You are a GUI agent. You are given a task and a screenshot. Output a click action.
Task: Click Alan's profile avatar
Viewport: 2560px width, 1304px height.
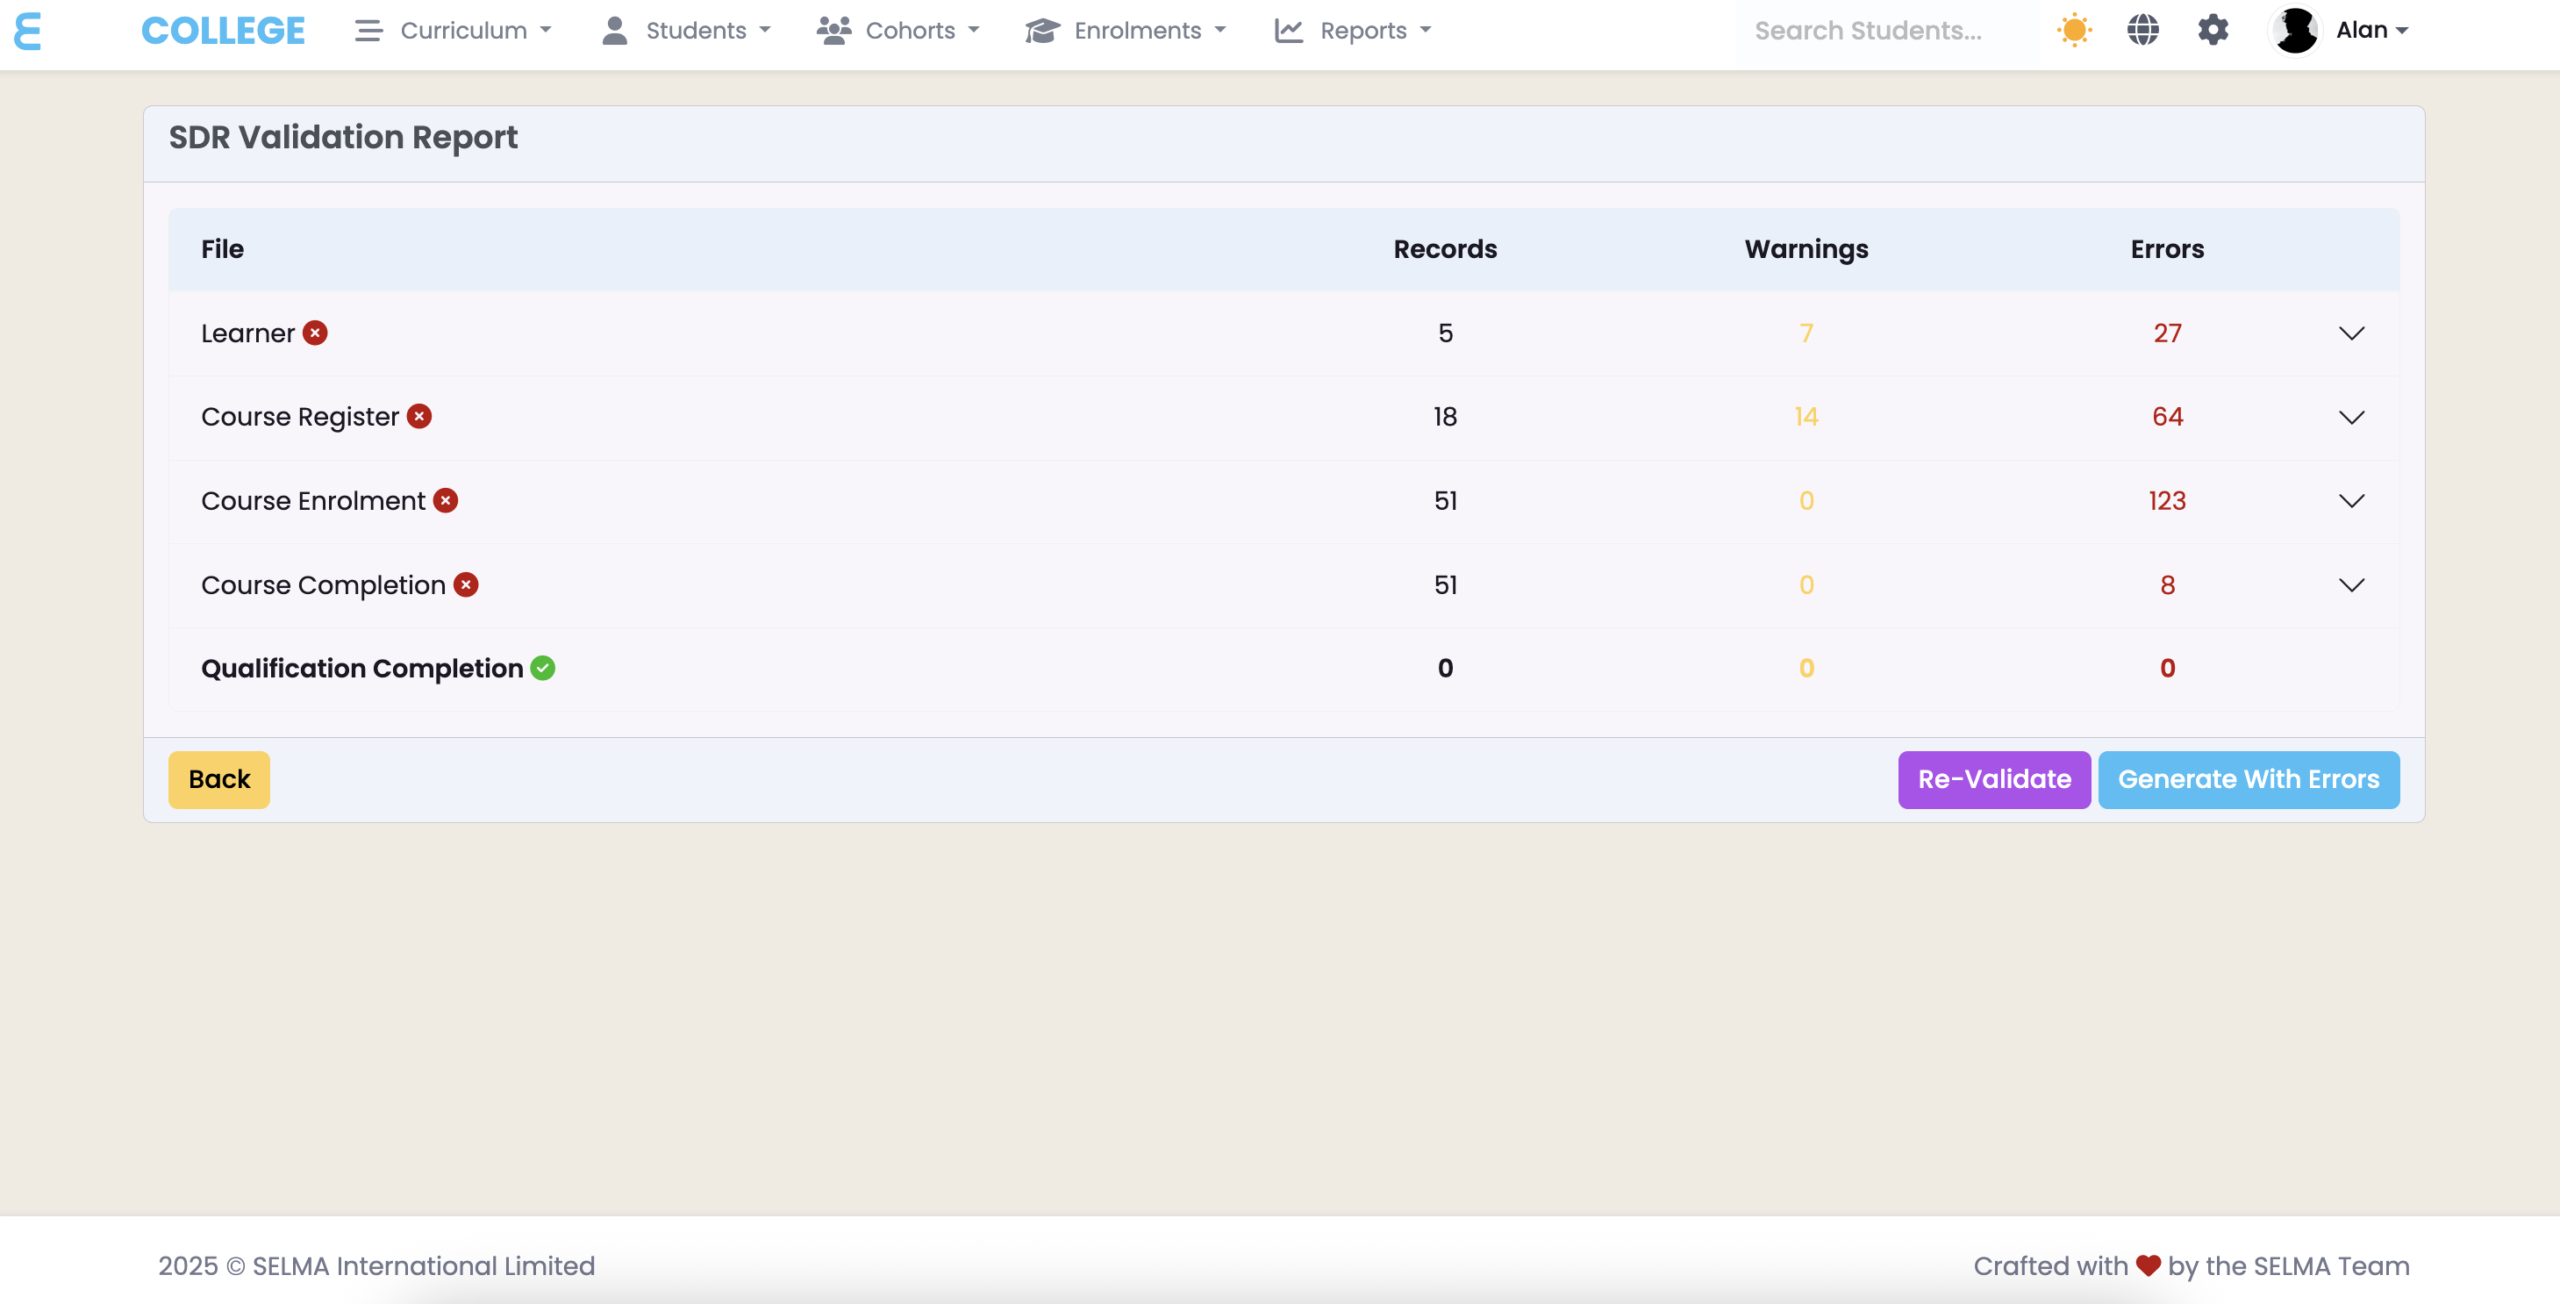(2296, 30)
